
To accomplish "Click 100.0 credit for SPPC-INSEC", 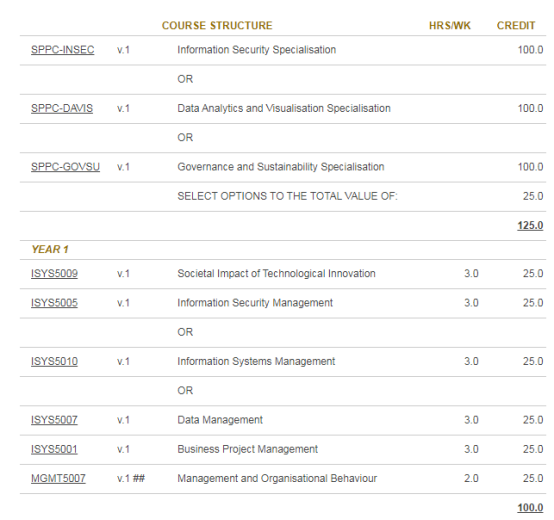I will [530, 50].
